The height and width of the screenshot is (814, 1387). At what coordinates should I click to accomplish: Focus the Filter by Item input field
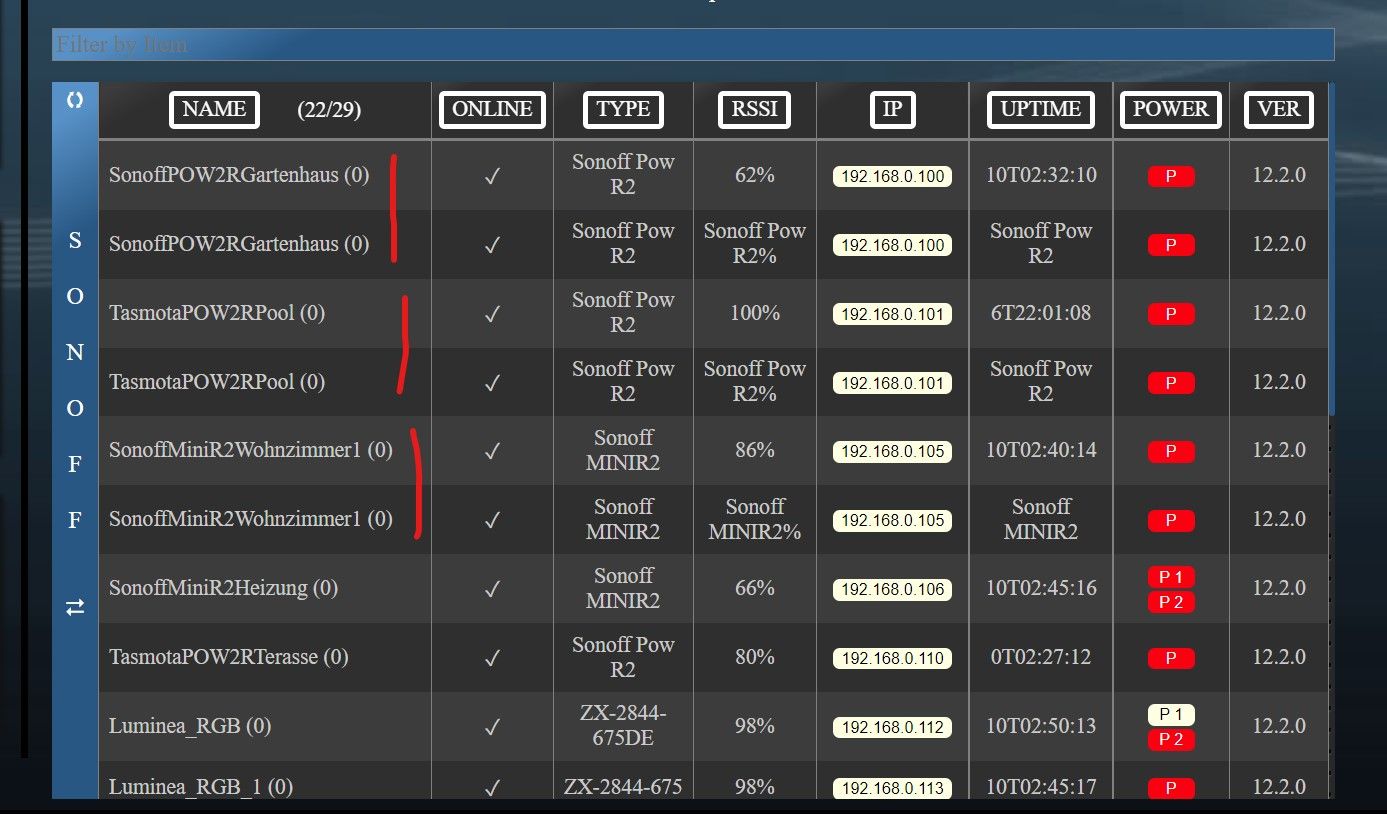coord(693,44)
